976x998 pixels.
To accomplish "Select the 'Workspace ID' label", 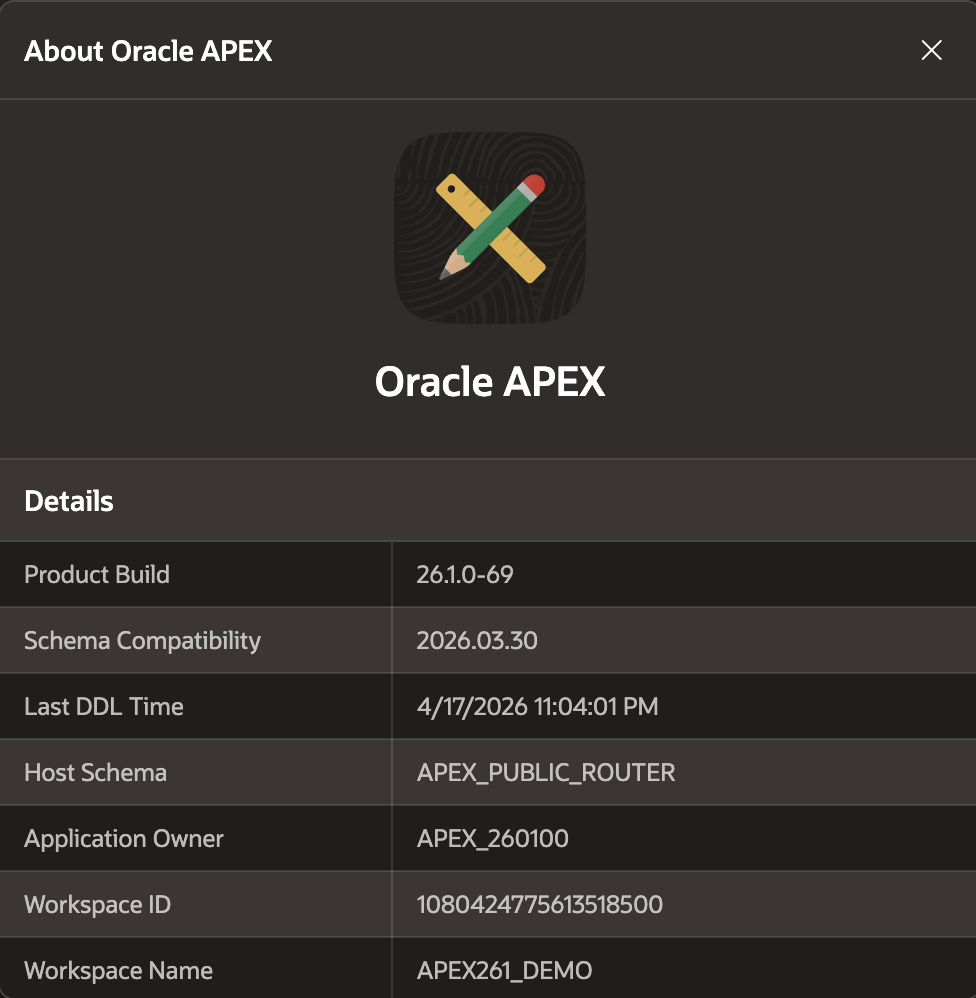I will (97, 904).
